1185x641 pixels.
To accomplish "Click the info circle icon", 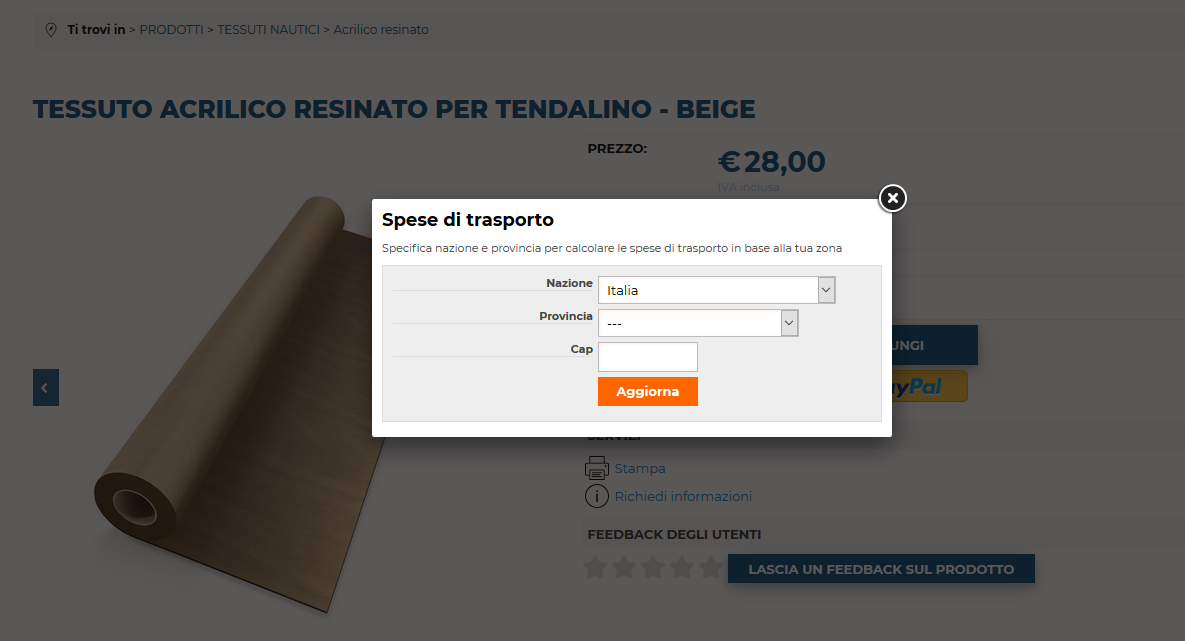I will (597, 496).
